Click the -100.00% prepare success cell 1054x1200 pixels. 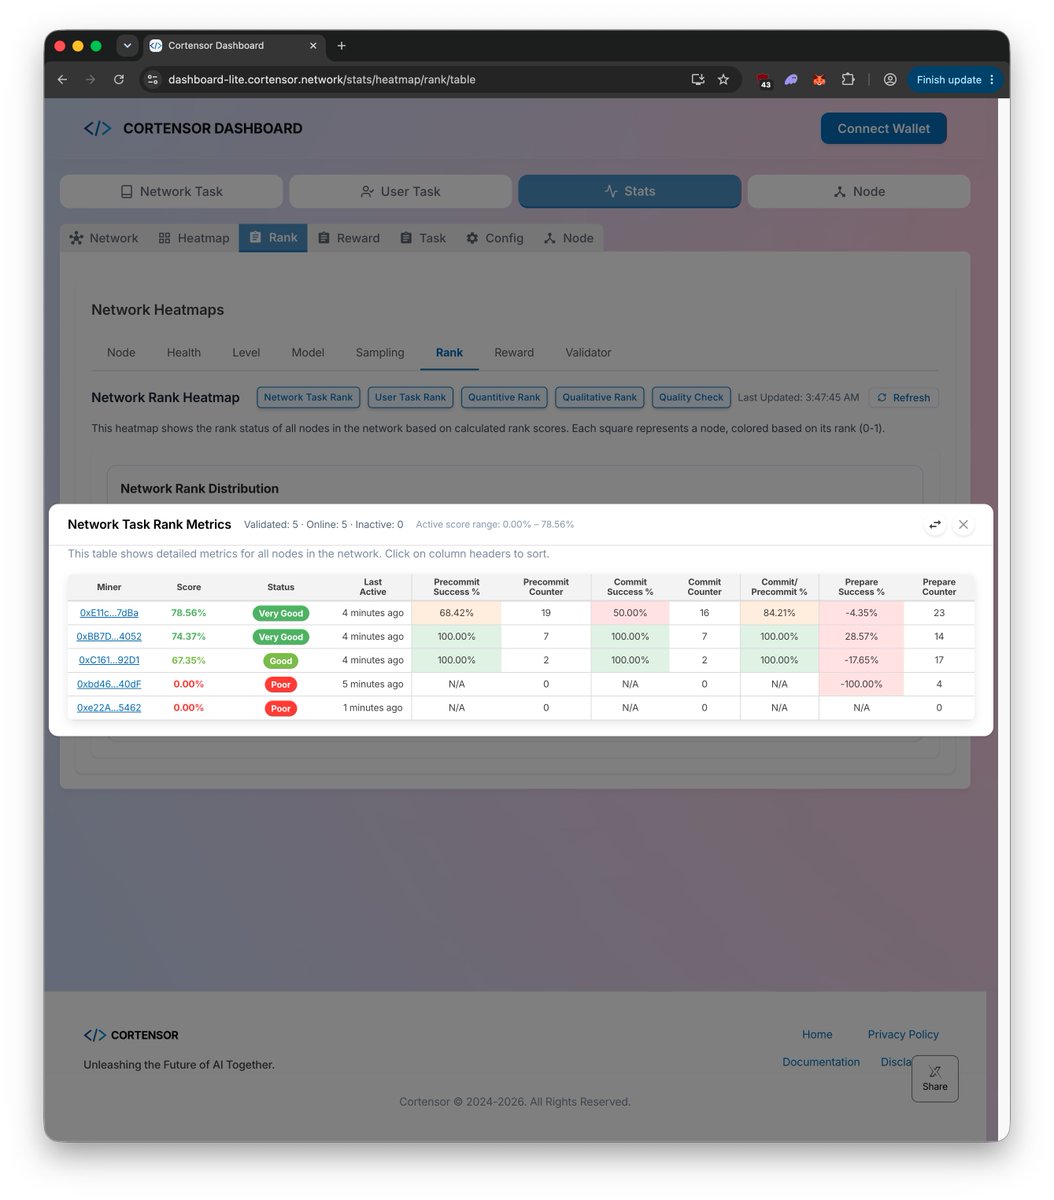point(861,684)
